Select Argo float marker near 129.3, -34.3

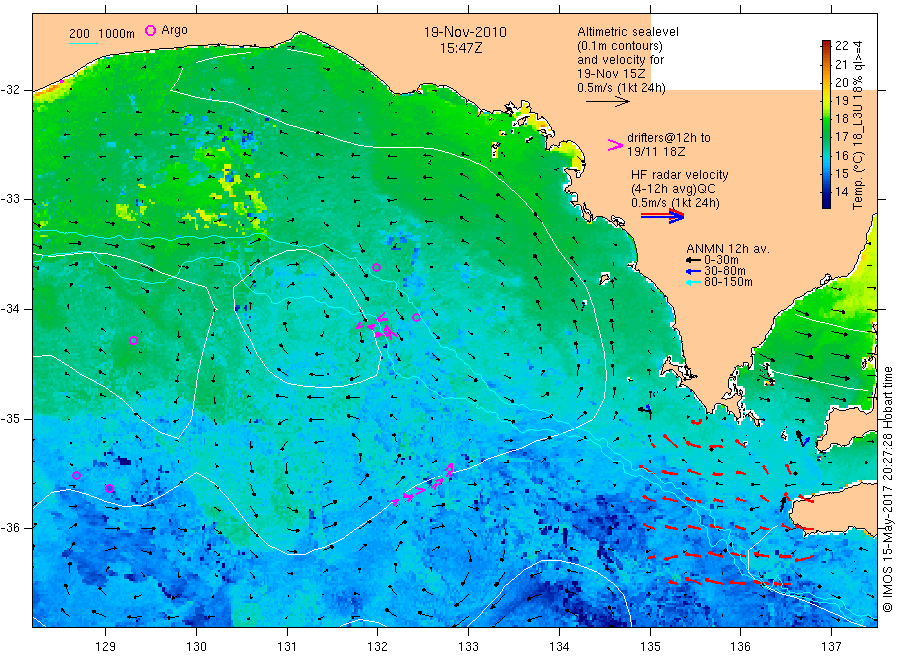133,340
